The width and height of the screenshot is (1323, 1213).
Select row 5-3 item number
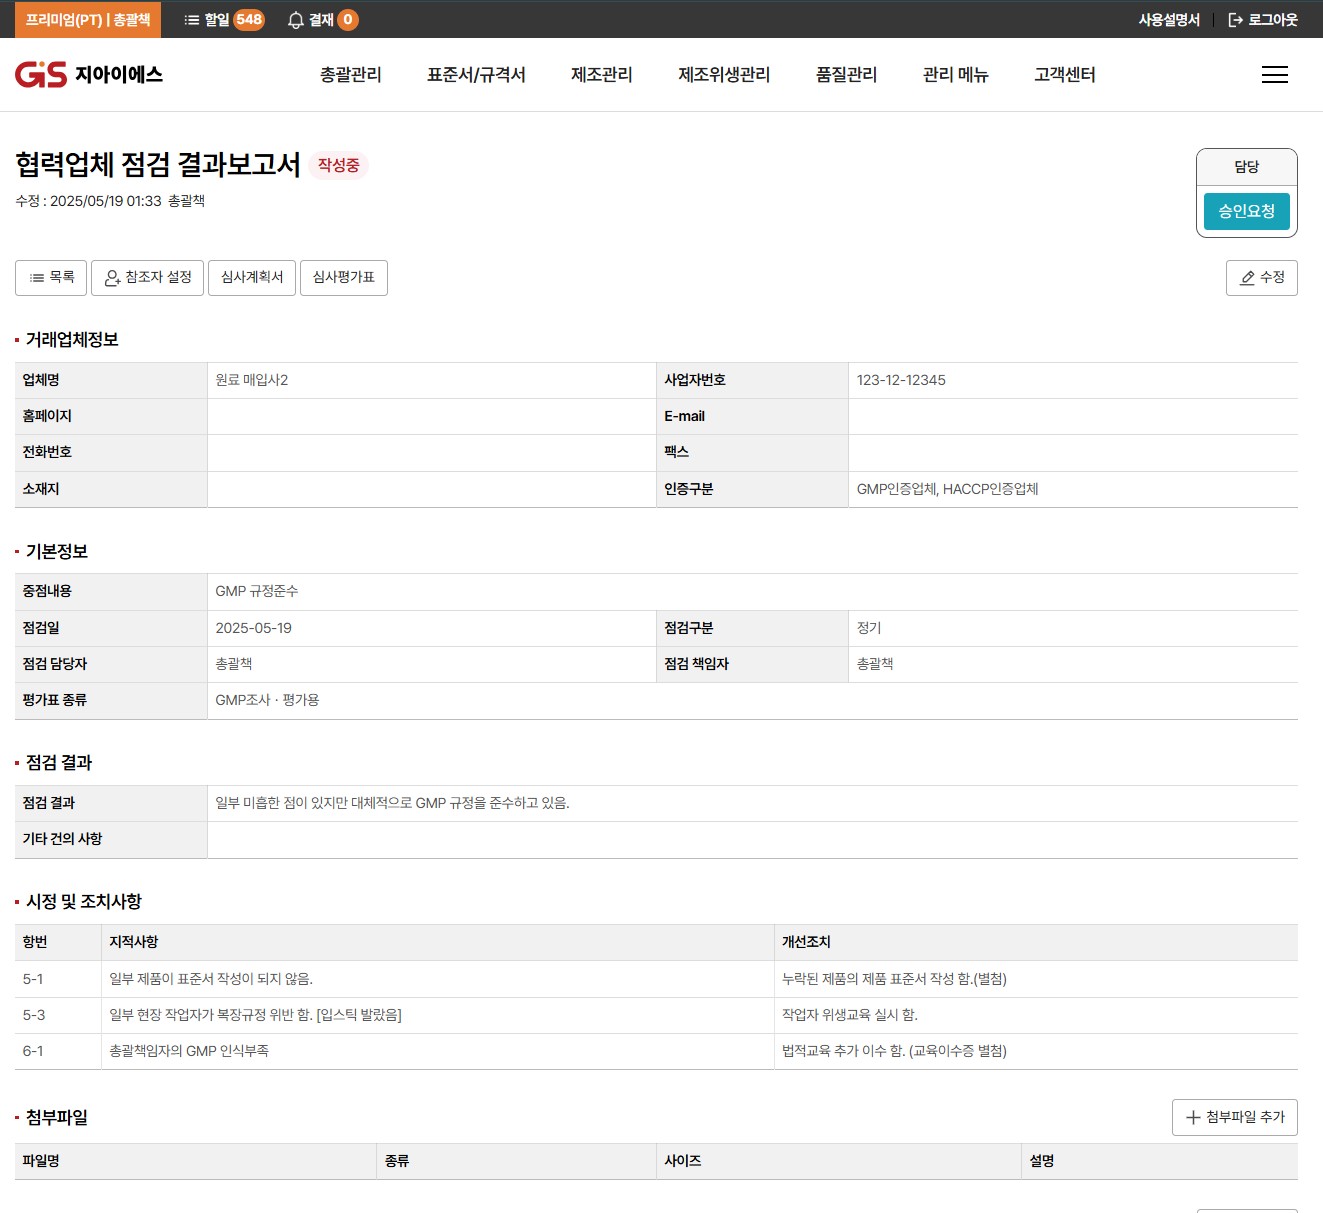click(34, 1015)
